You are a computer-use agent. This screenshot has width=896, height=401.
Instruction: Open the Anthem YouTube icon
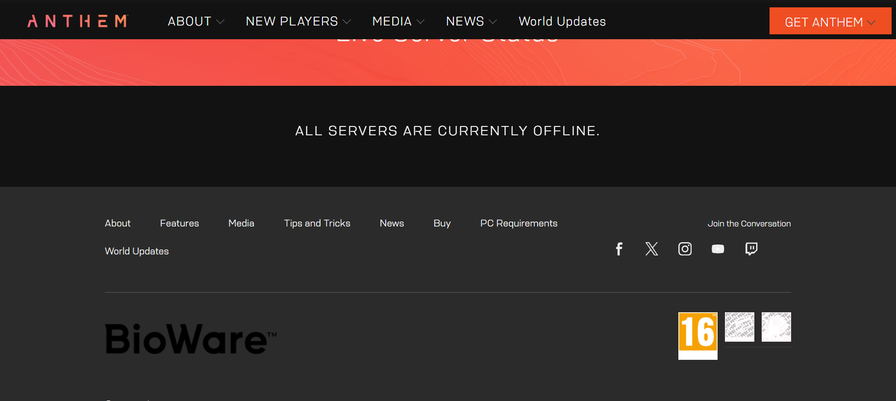[x=718, y=249]
